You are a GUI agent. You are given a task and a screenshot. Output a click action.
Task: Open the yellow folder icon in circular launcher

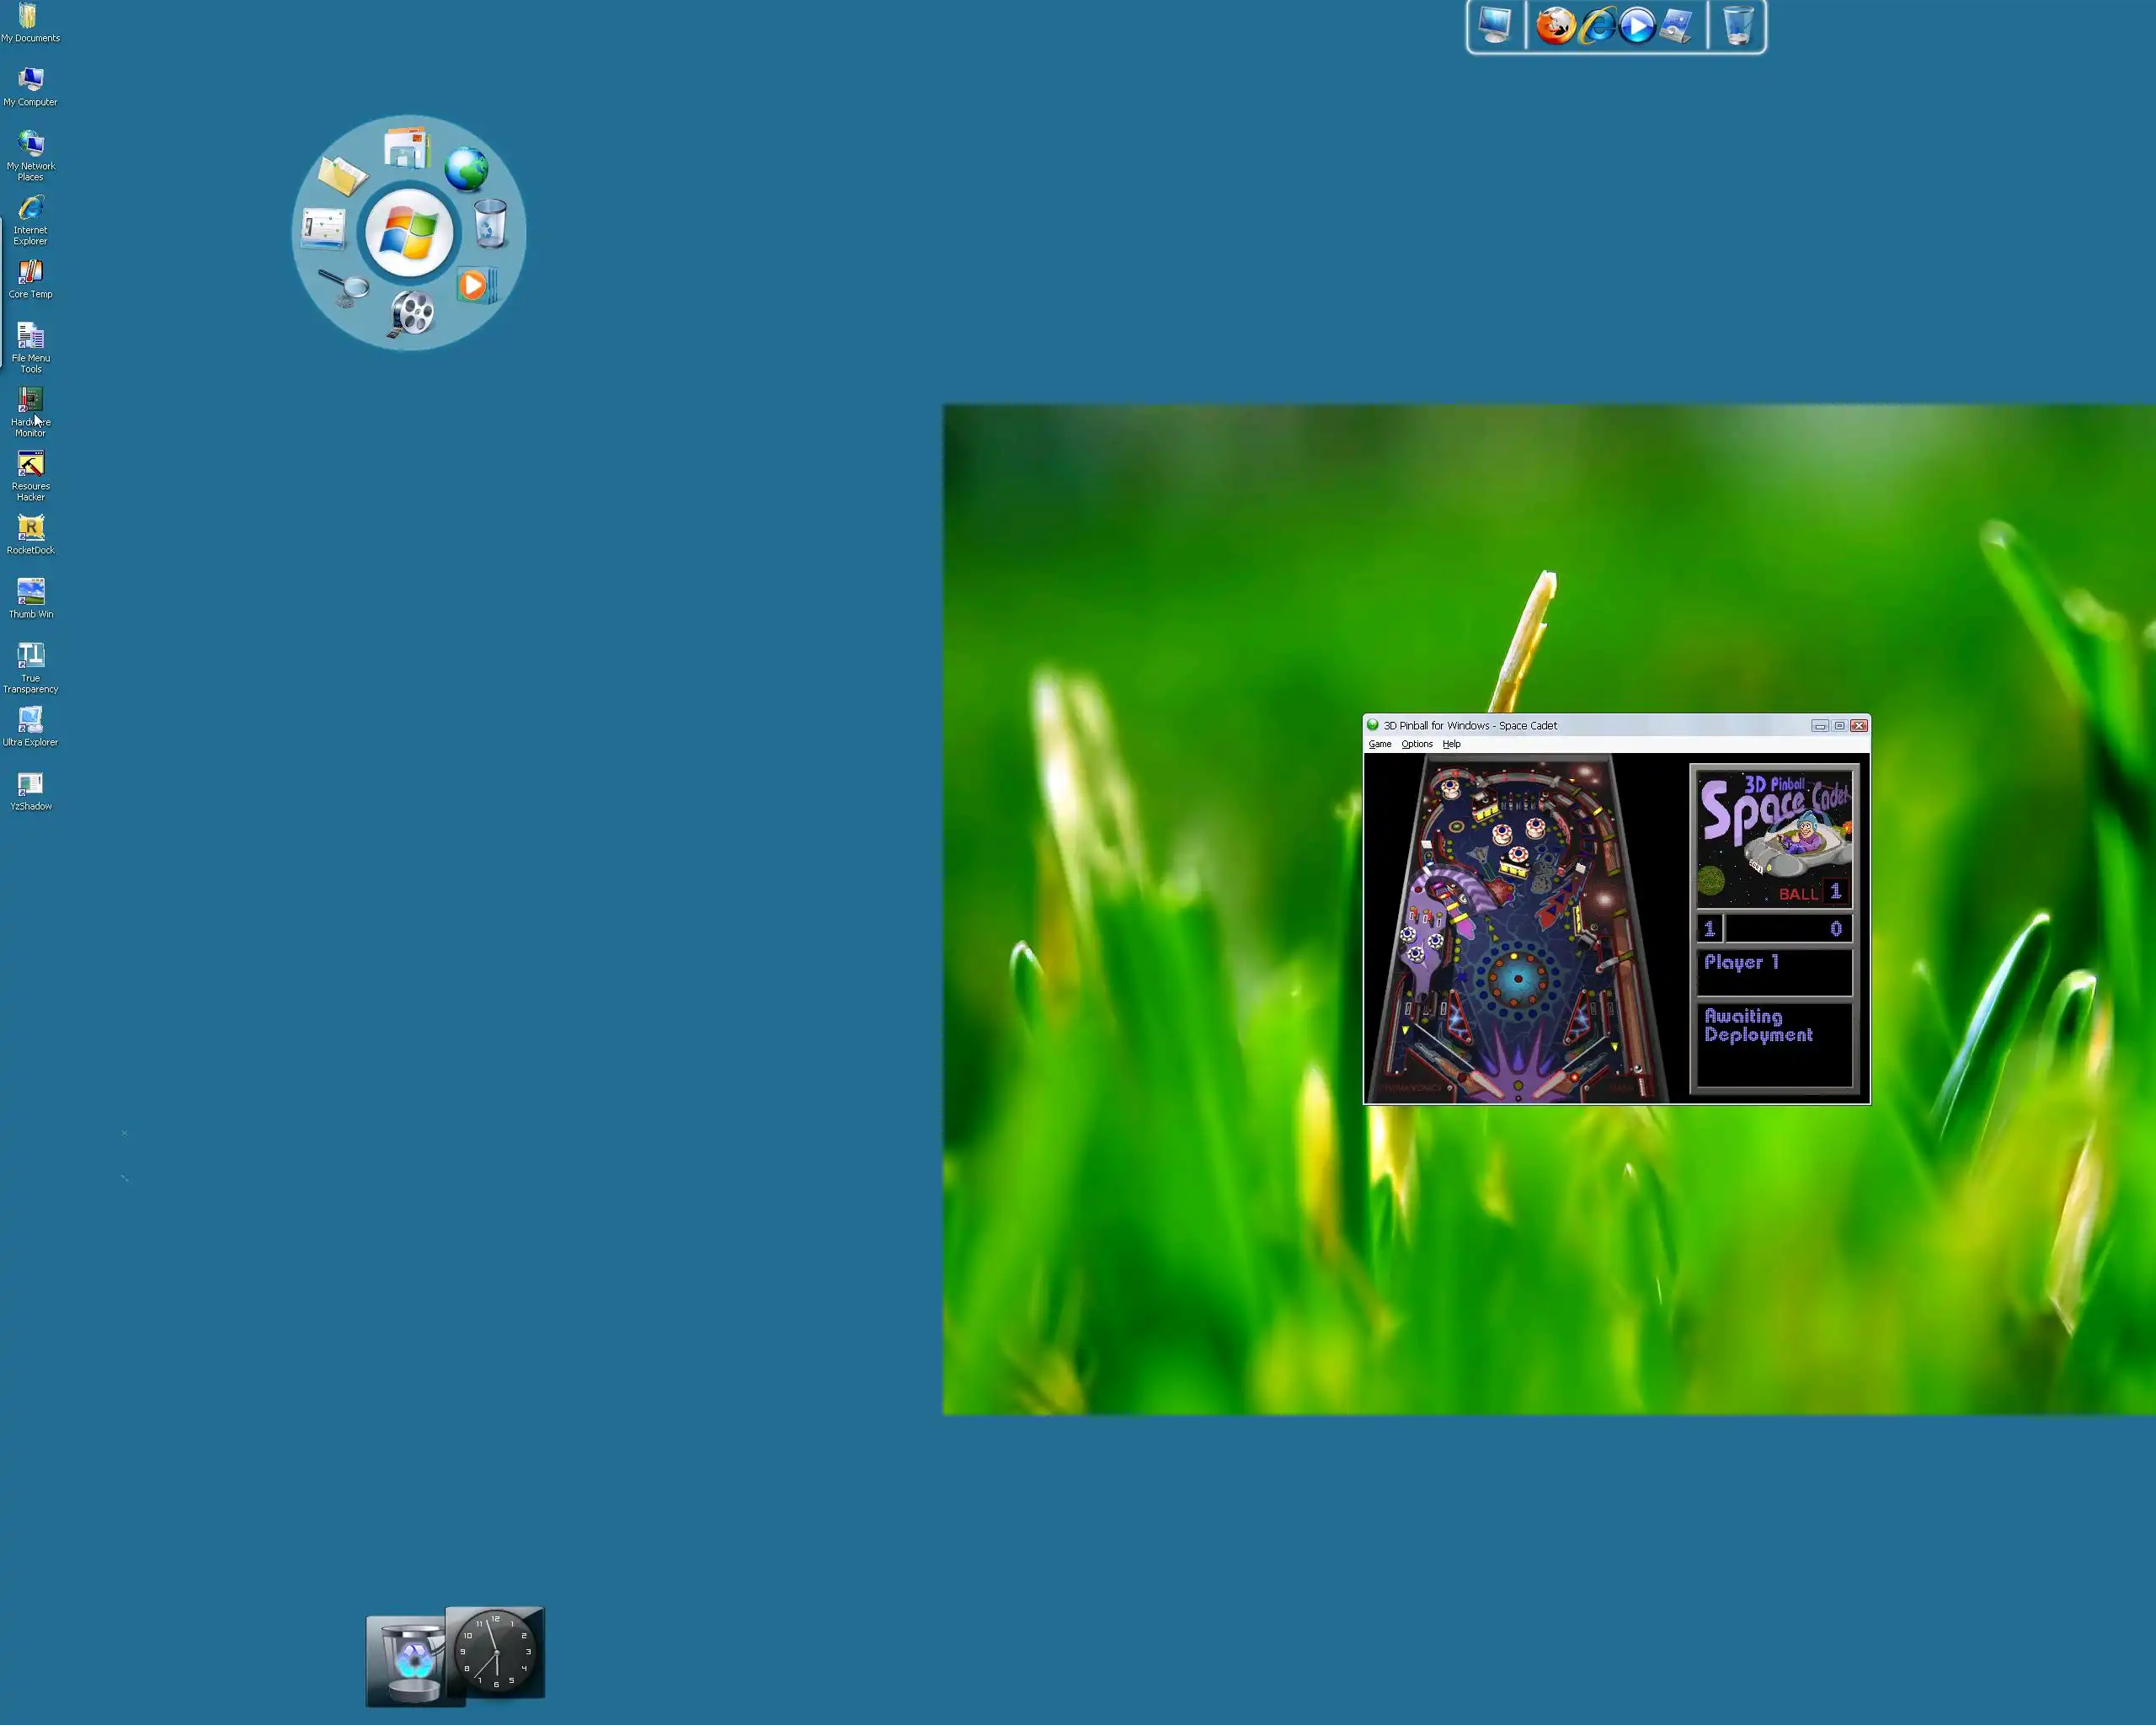[342, 176]
